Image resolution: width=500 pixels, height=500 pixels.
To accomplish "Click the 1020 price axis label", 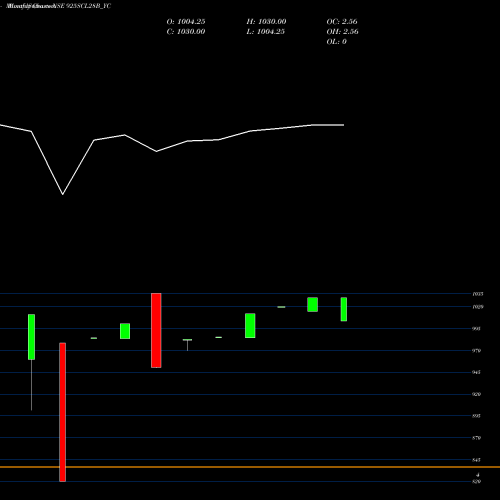I will (478, 307).
